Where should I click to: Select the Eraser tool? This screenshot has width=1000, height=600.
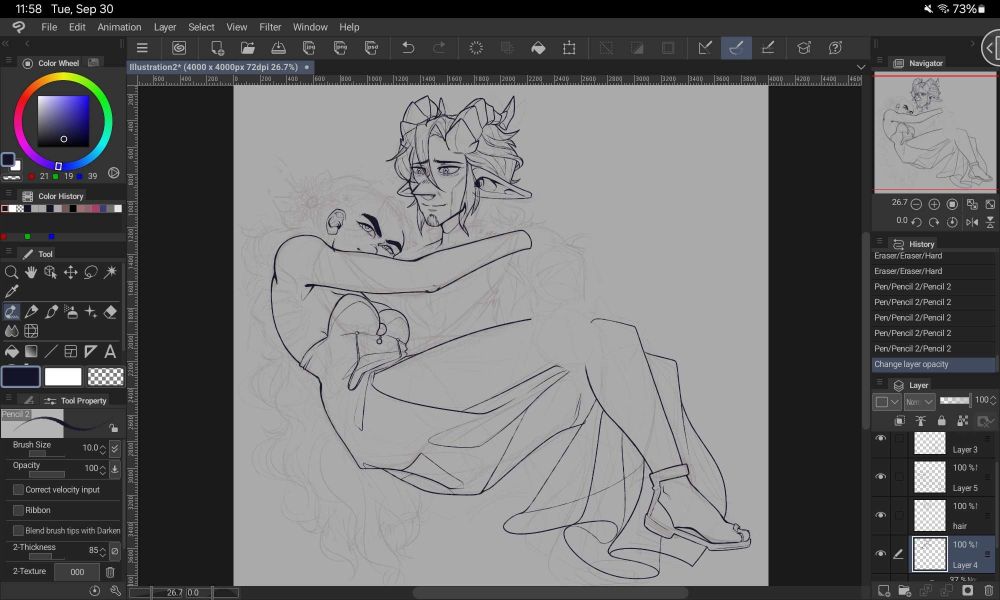tap(108, 311)
